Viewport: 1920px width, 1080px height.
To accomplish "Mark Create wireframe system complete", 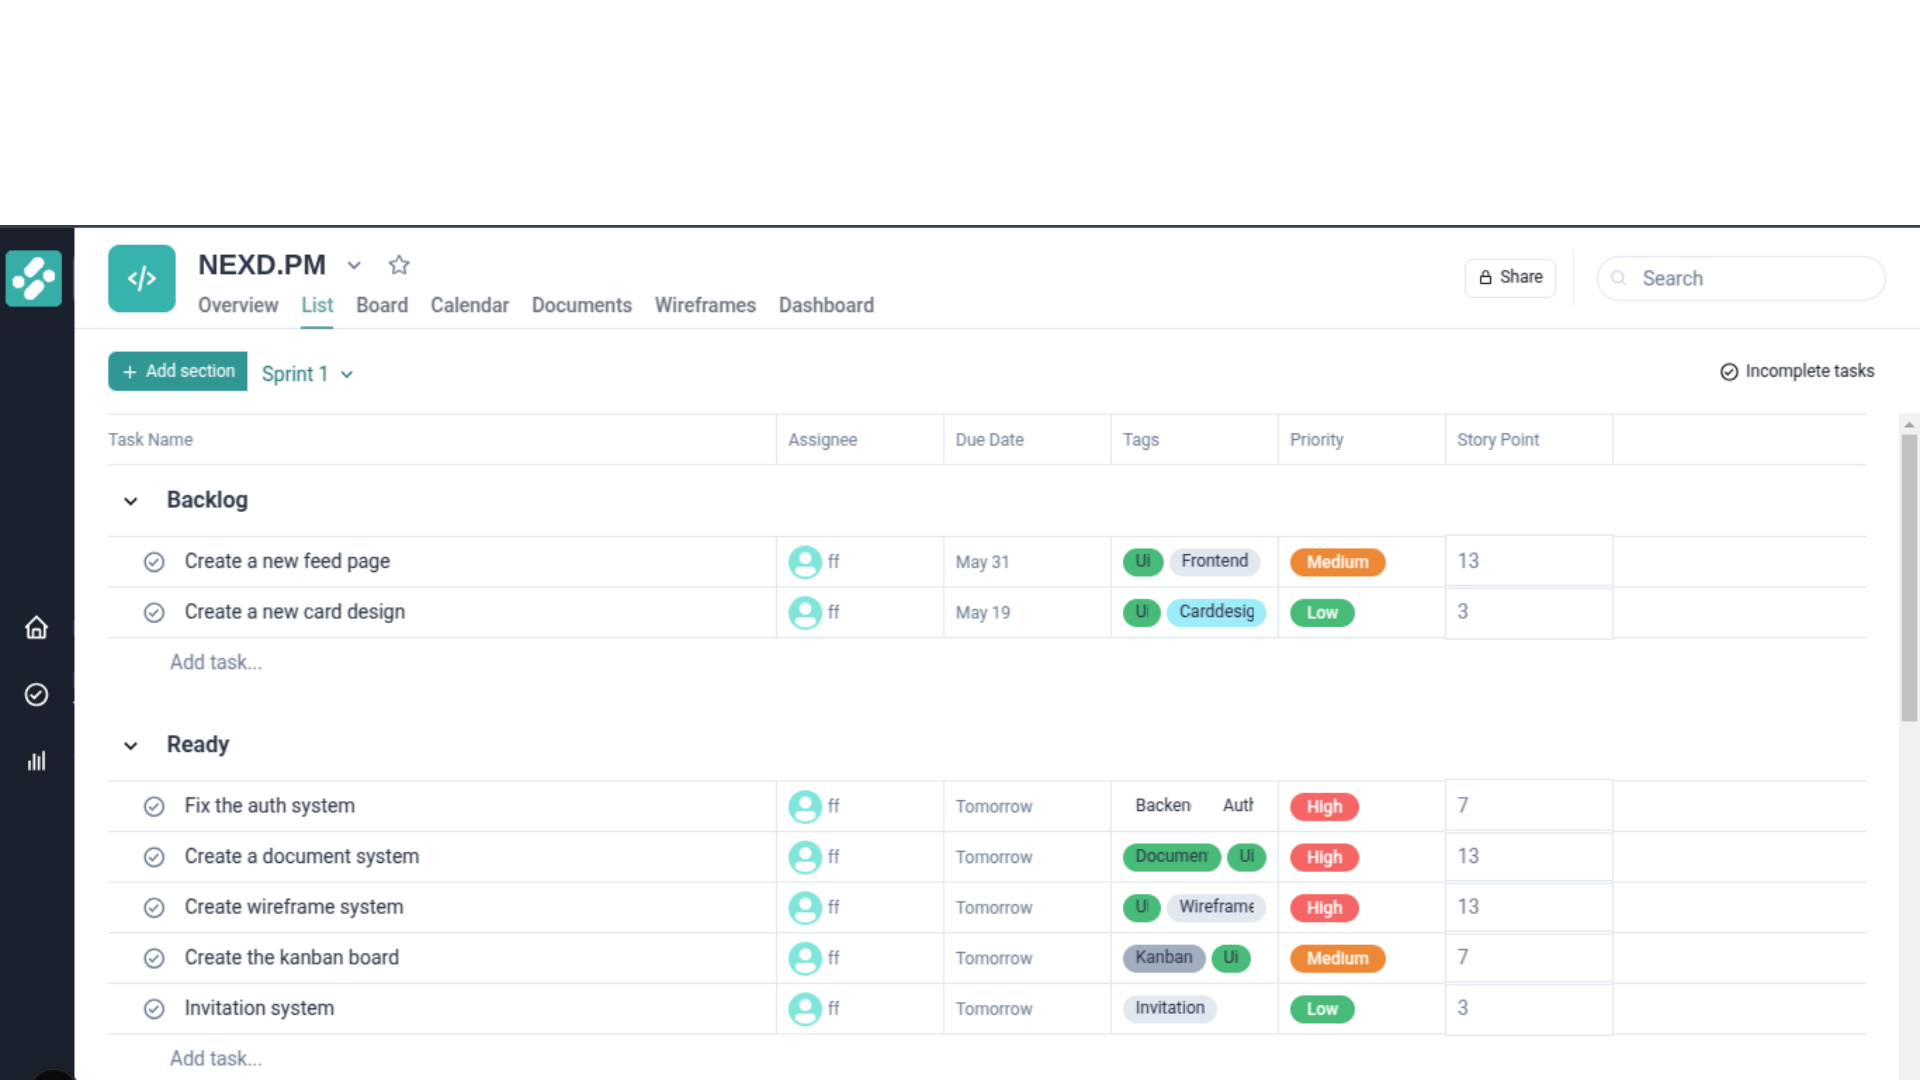I will click(x=154, y=907).
